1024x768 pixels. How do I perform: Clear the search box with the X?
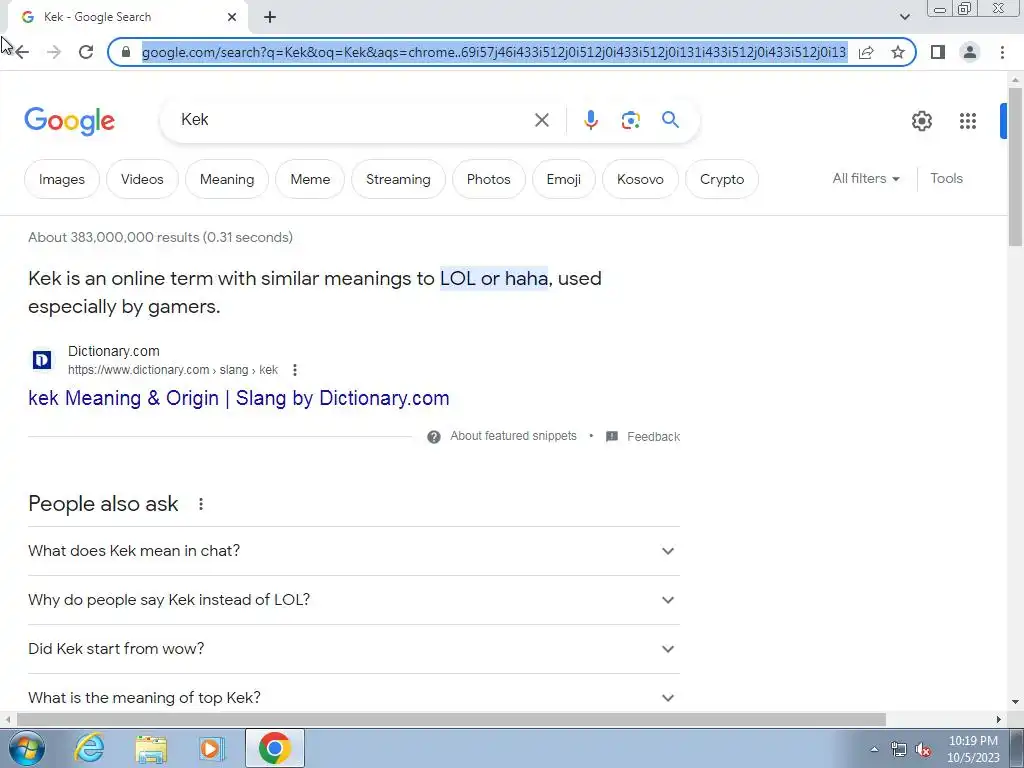pos(541,120)
